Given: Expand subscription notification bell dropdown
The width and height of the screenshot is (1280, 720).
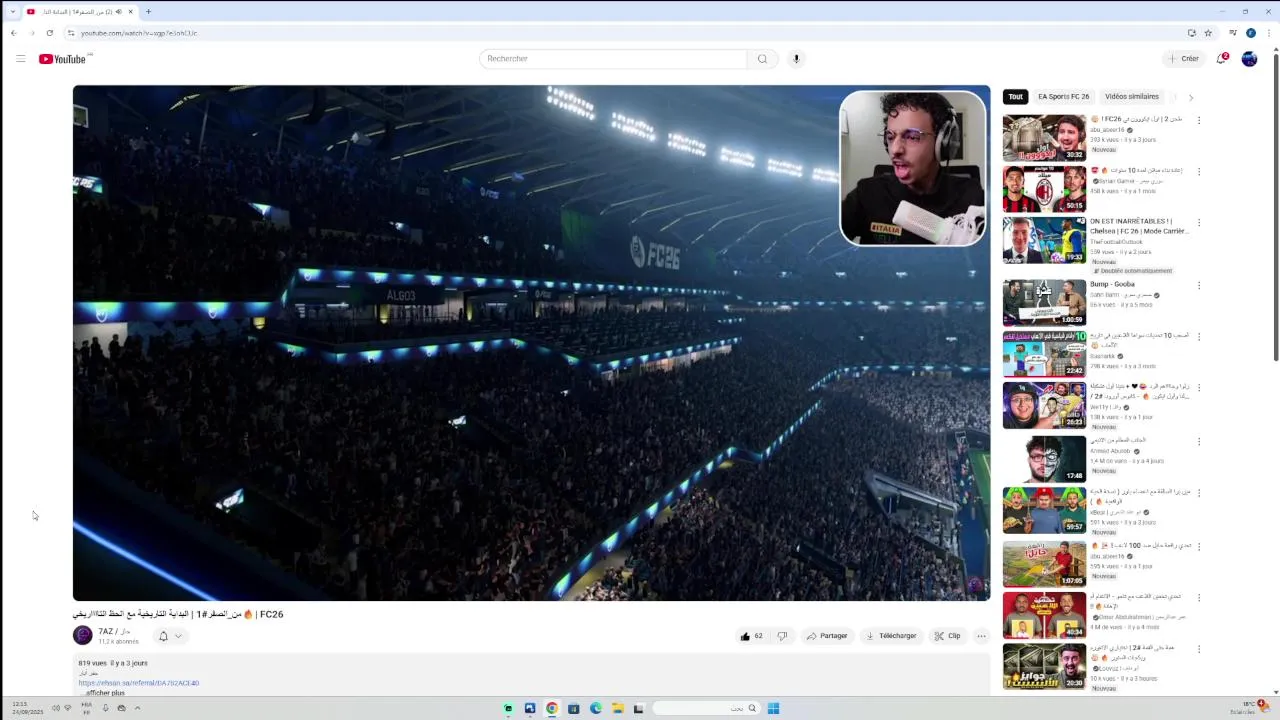Looking at the screenshot, I should pyautogui.click(x=170, y=636).
